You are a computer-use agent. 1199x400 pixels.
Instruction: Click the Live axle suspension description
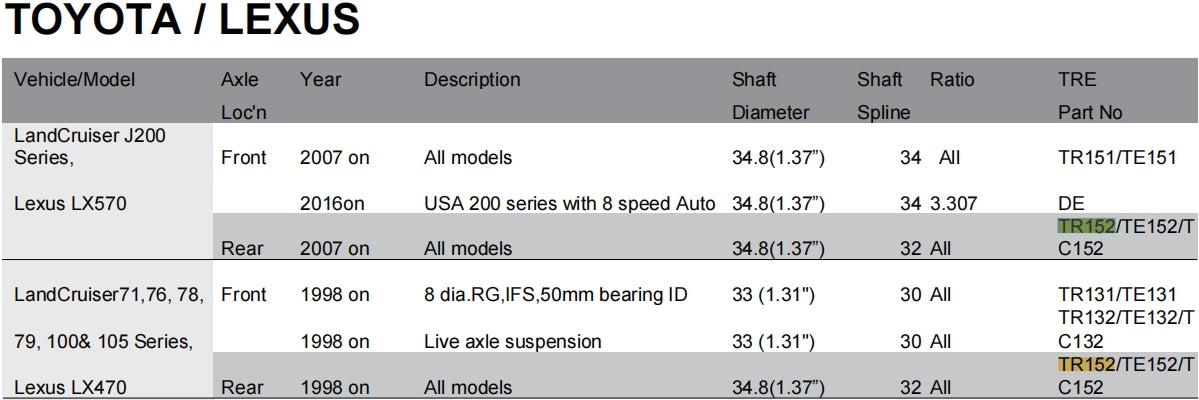[513, 342]
